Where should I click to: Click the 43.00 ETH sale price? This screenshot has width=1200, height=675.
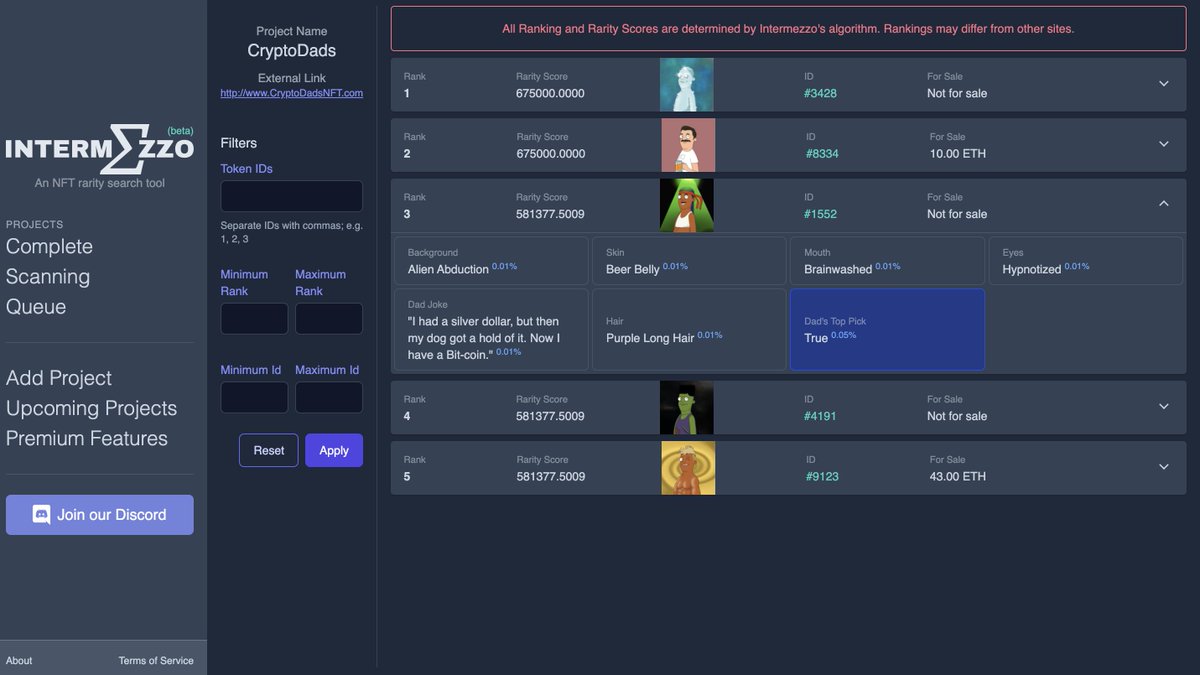tap(958, 476)
